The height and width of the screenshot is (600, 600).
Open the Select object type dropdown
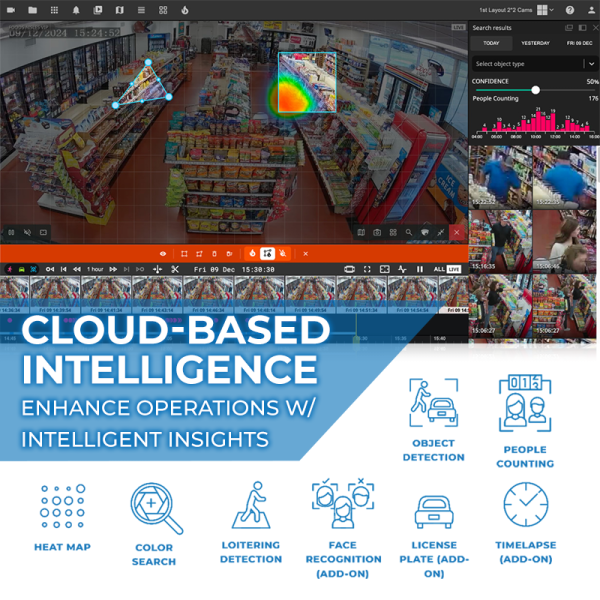pos(534,63)
